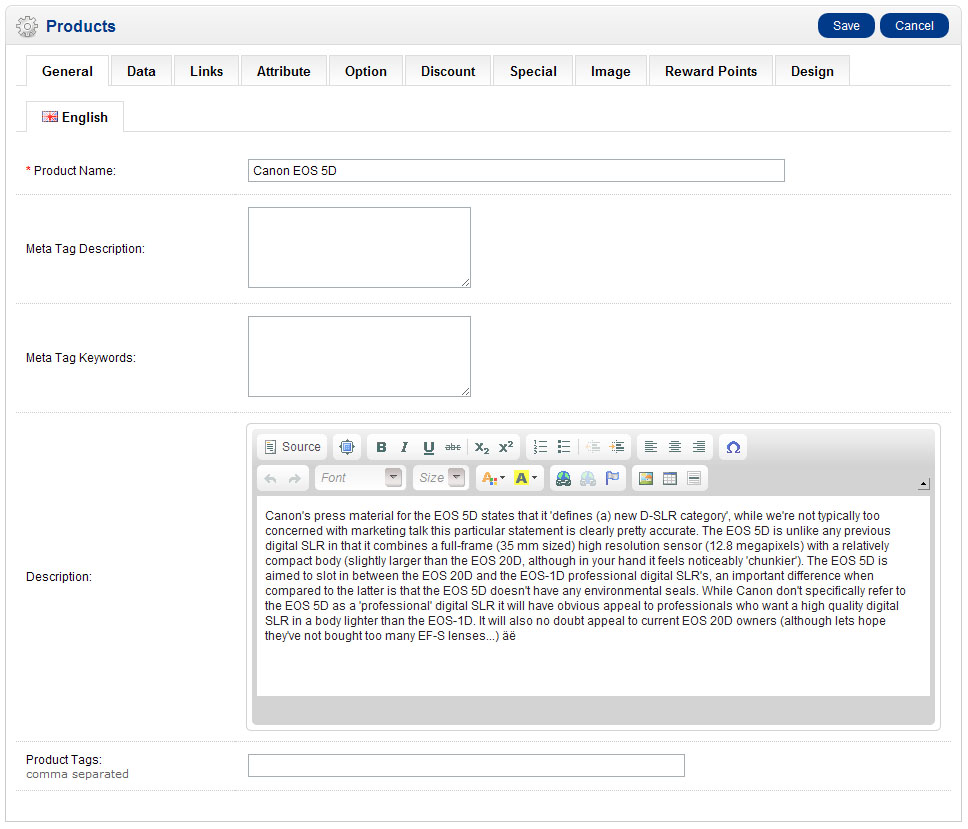968x829 pixels.
Task: Insert a numbered list in the description
Action: 540,447
